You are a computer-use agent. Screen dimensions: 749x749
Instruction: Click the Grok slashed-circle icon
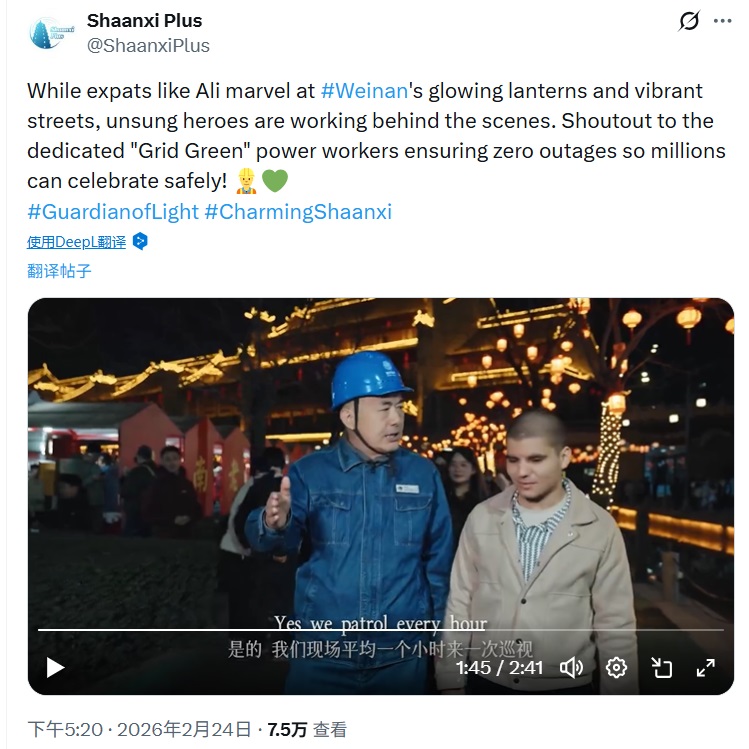click(689, 22)
